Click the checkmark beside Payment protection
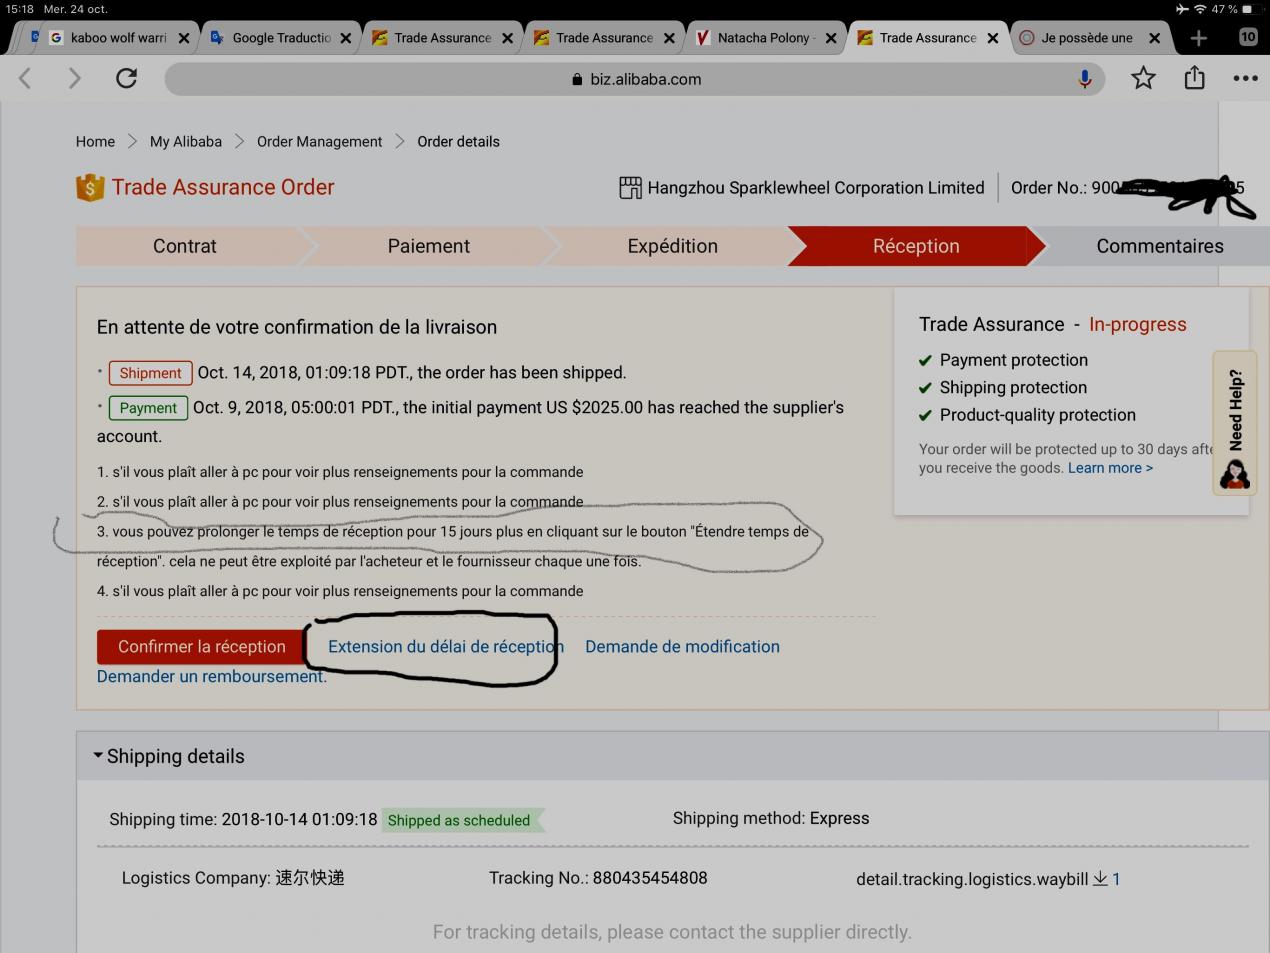 925,361
